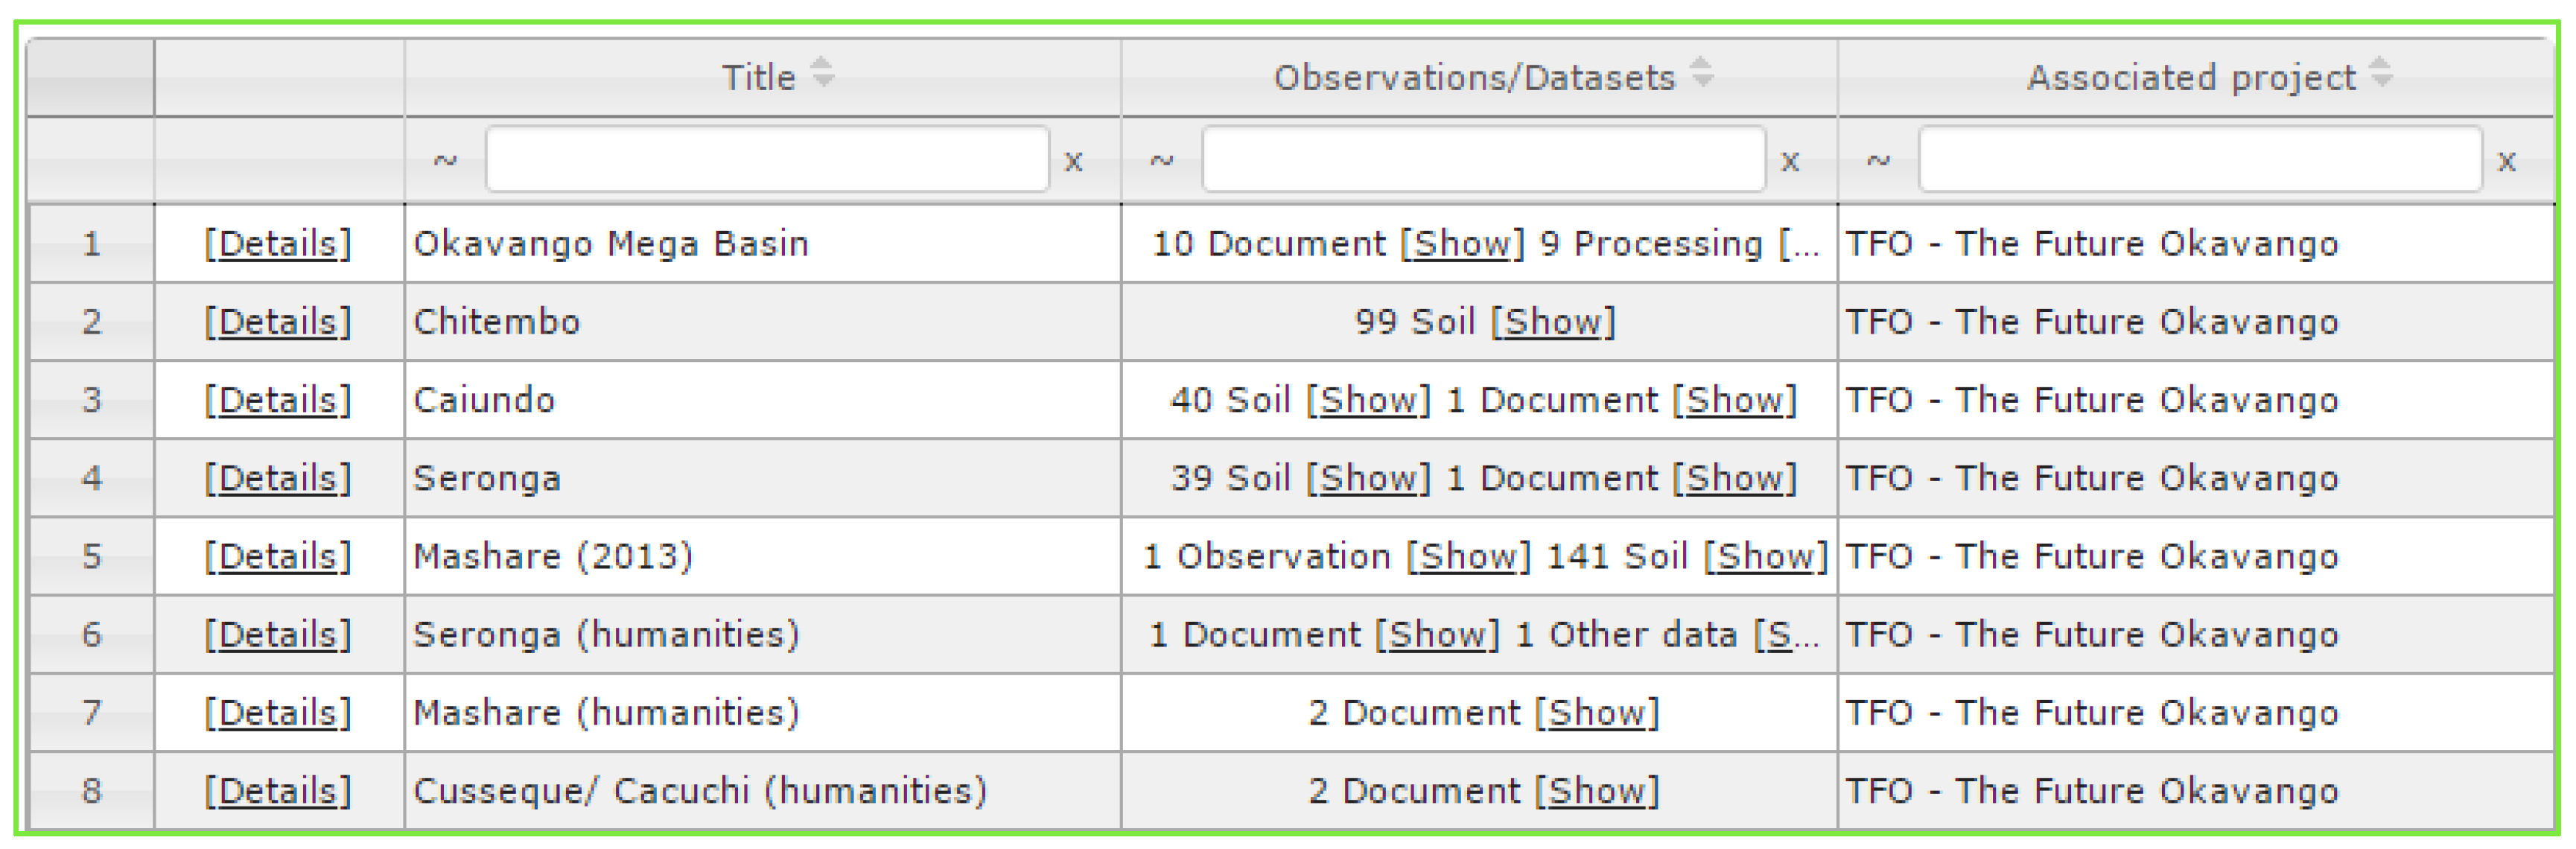The image size is (2576, 849).
Task: Open Details for Mashare (2013)
Action: [278, 556]
